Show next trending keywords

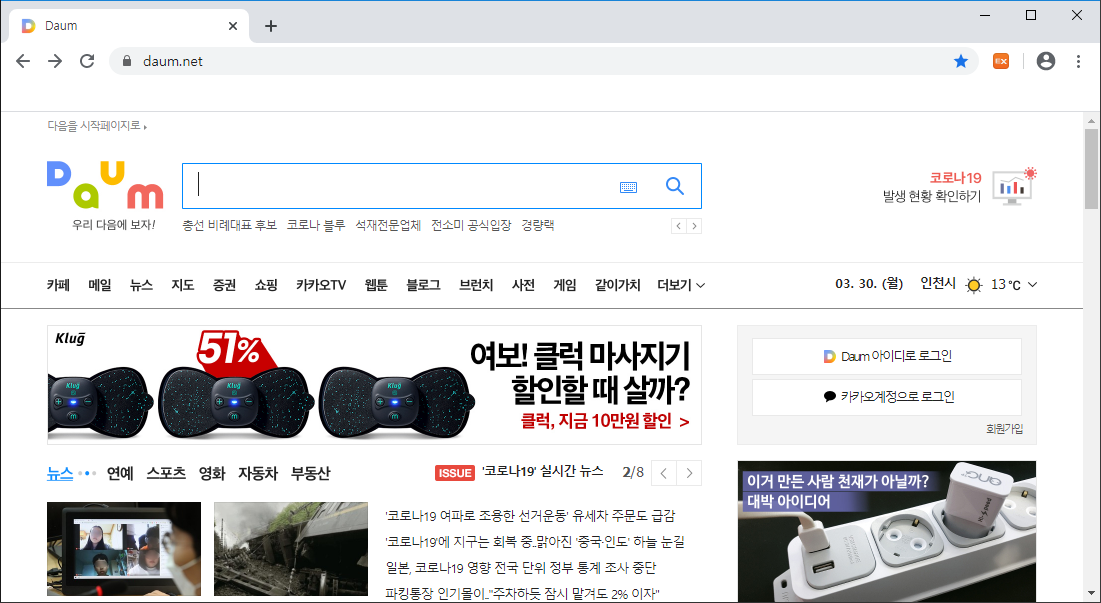point(694,226)
